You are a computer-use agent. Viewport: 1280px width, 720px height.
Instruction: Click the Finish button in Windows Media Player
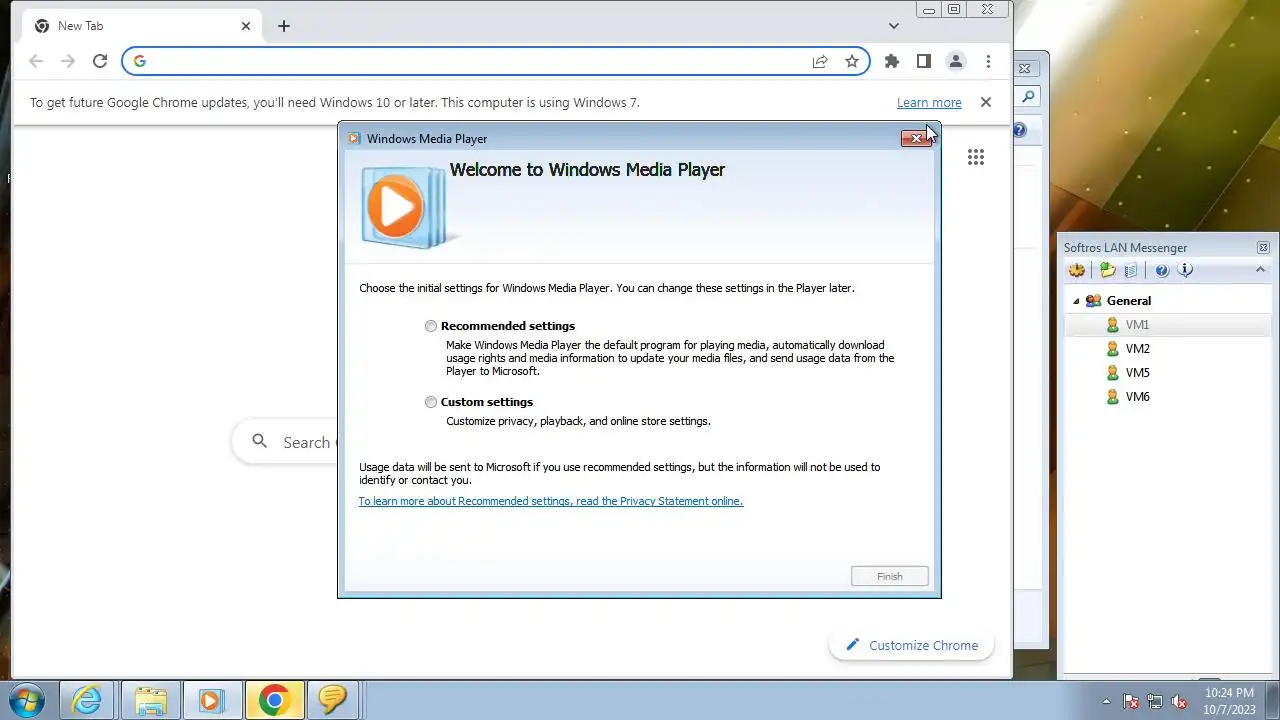(x=890, y=576)
